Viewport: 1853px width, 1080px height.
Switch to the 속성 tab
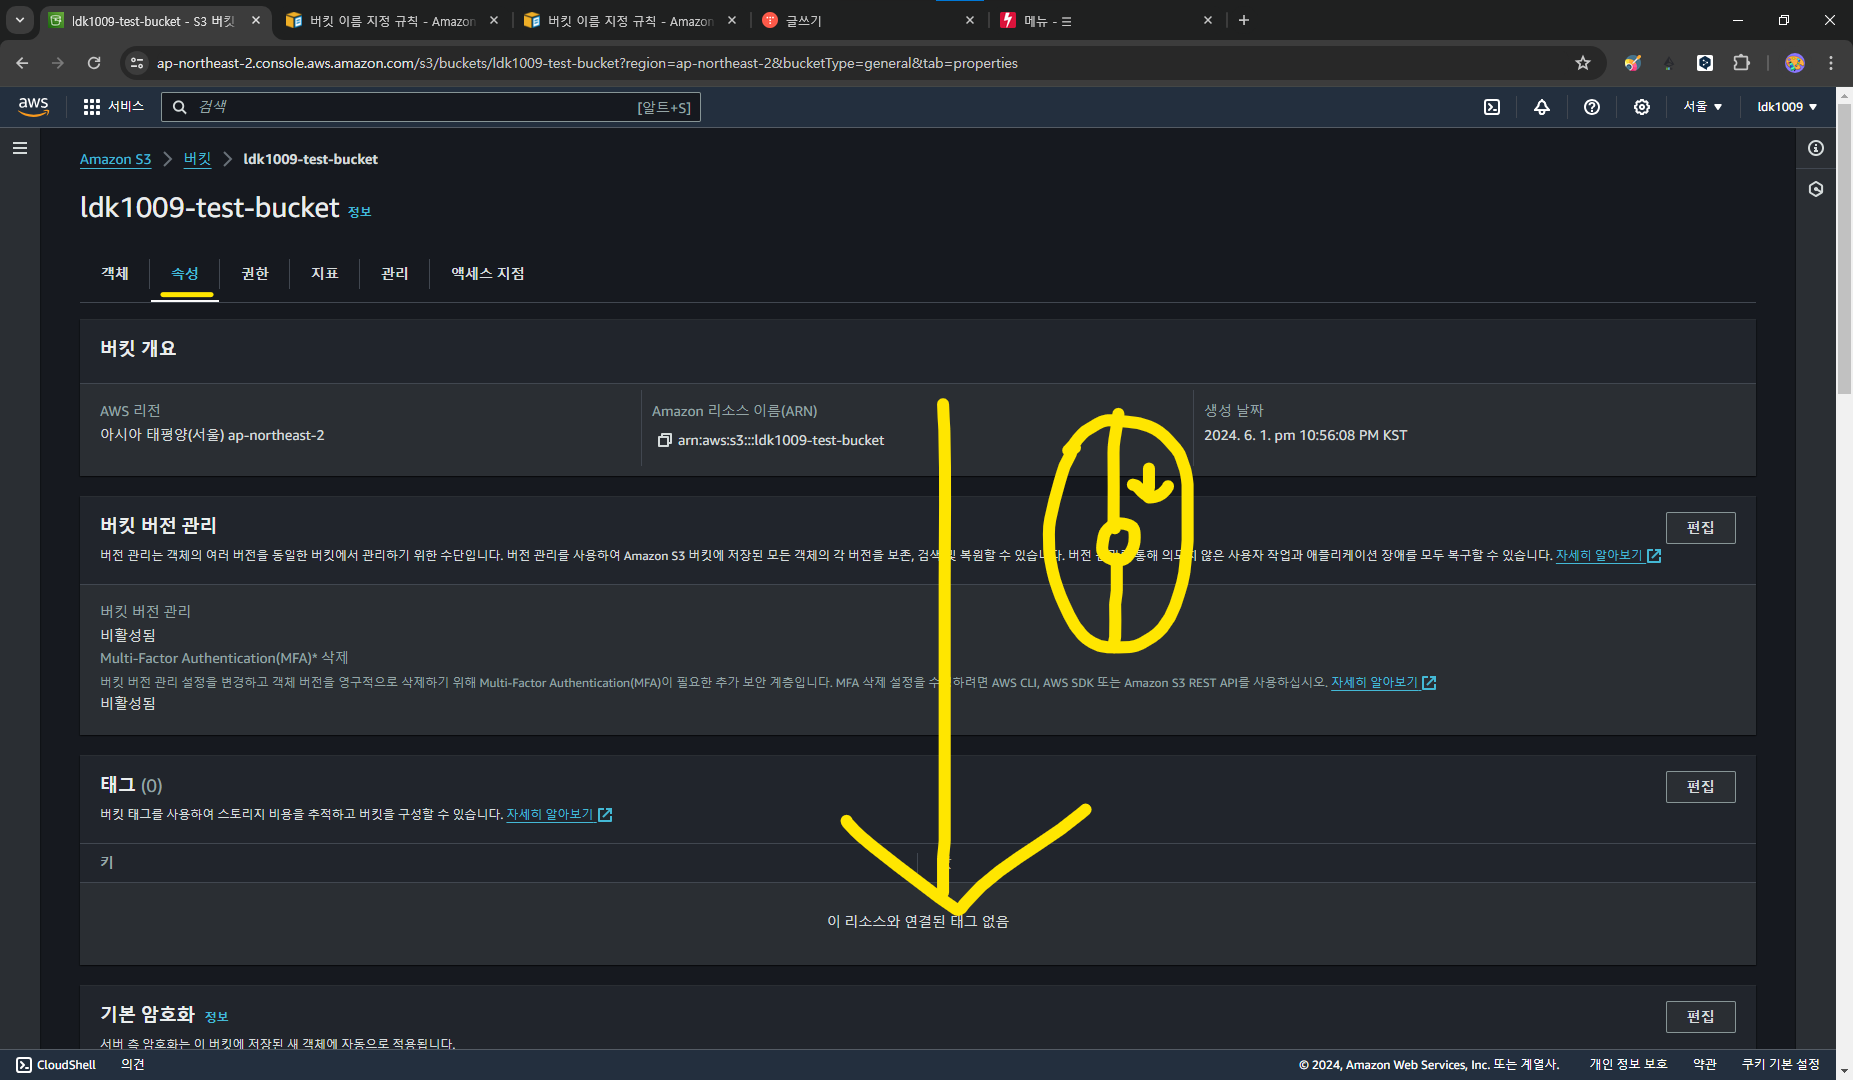(185, 274)
